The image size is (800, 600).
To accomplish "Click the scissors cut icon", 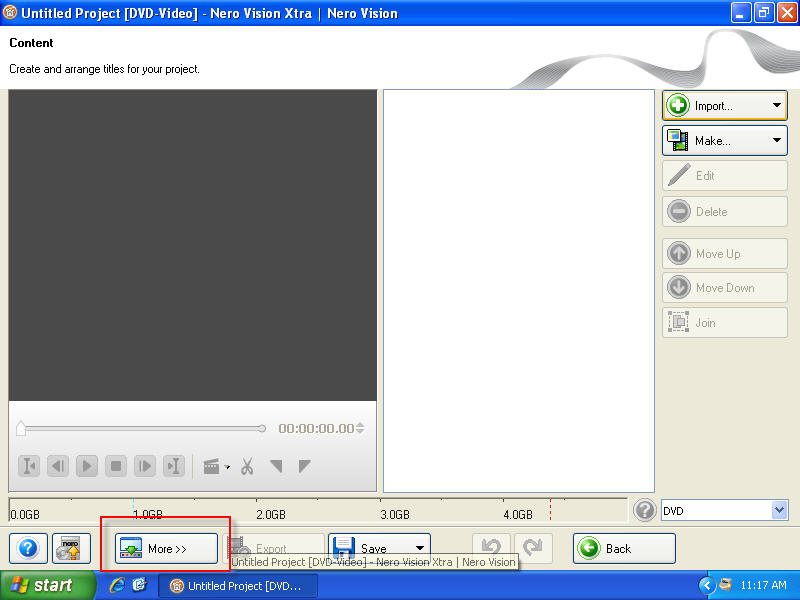I will coord(247,466).
